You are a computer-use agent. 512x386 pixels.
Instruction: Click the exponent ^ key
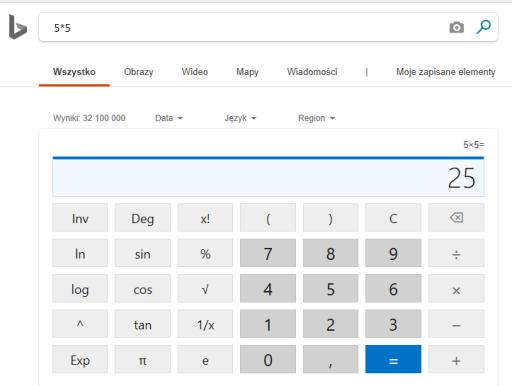coord(80,324)
